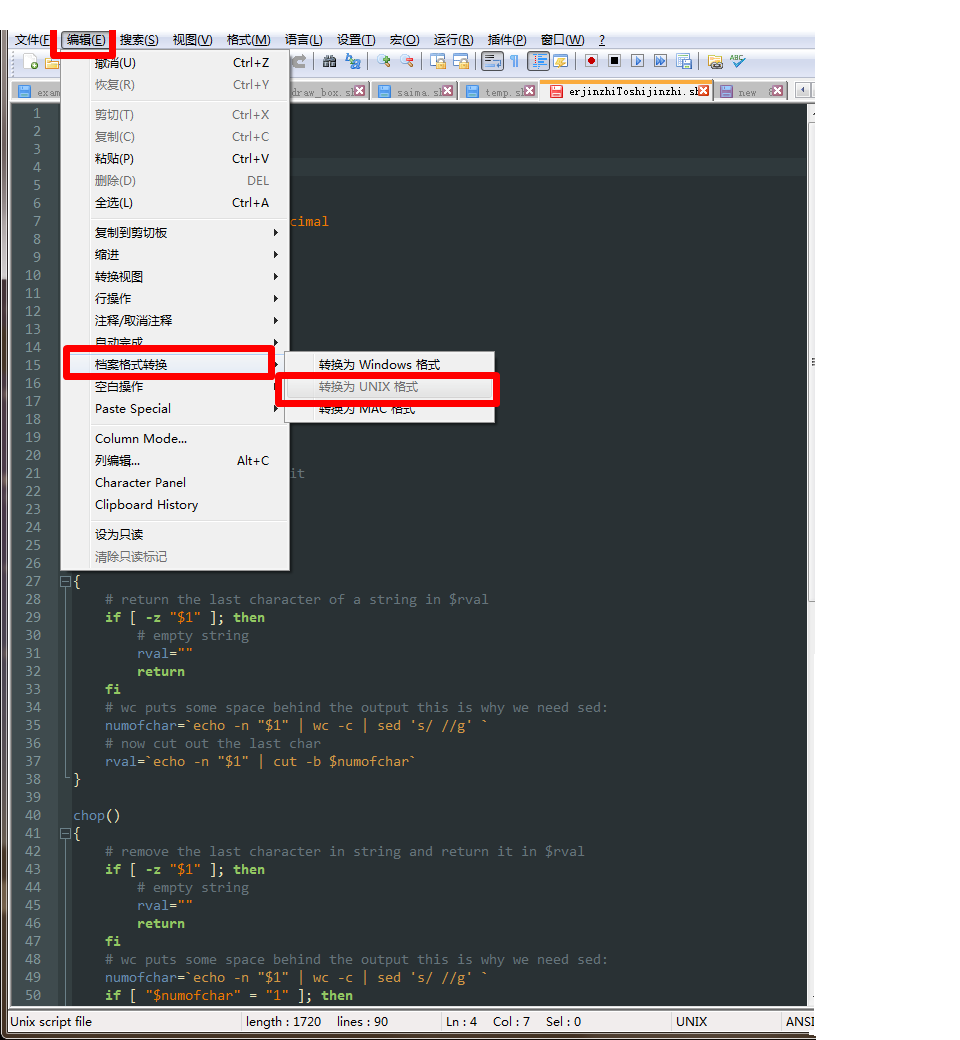Choose 全选(L) select all entry

(175, 203)
